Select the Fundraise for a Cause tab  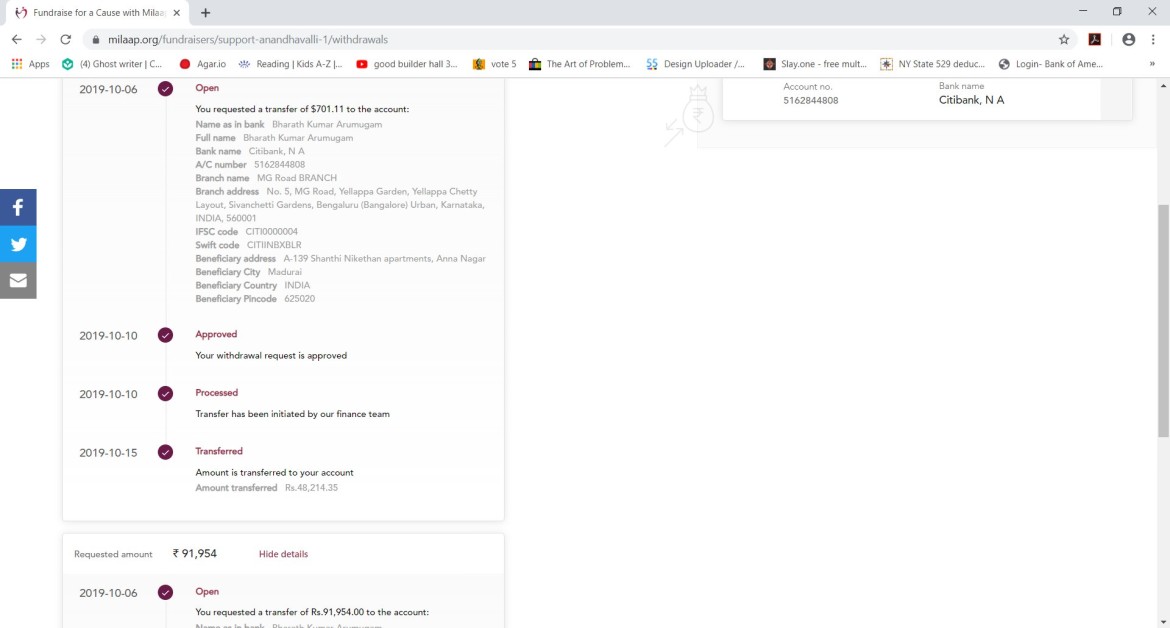97,13
